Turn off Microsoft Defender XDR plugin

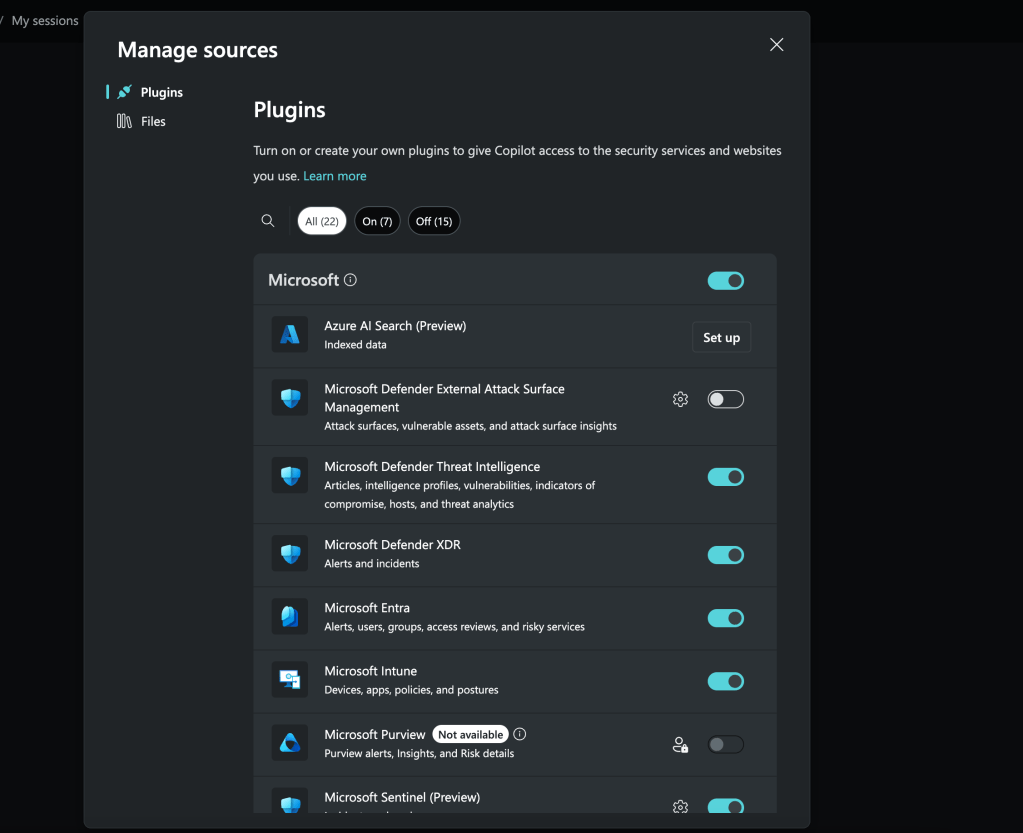click(725, 555)
